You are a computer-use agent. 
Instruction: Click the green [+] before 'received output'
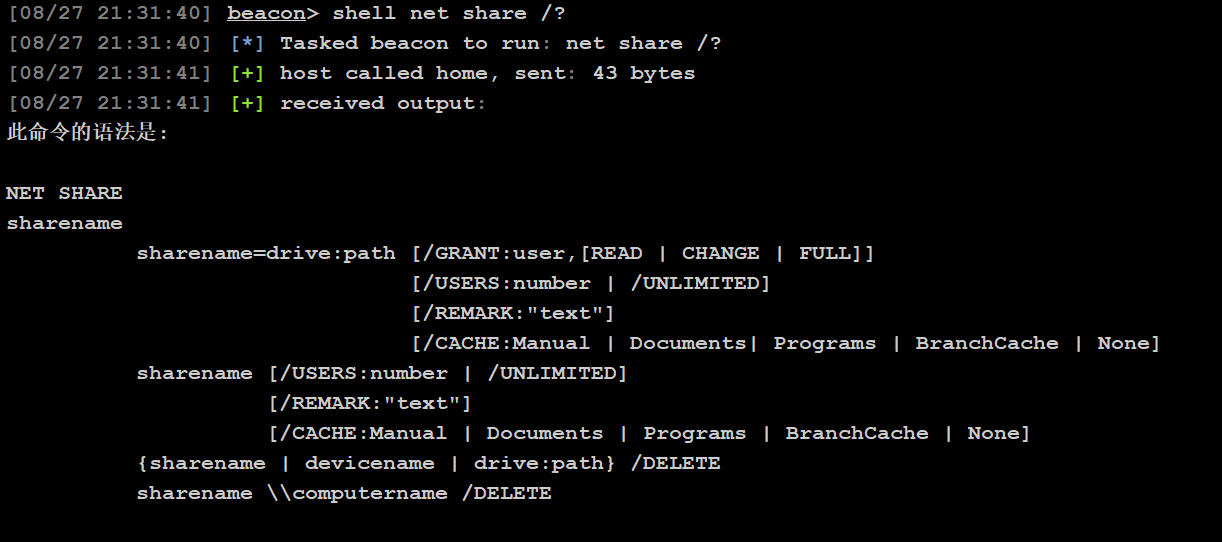coord(247,104)
